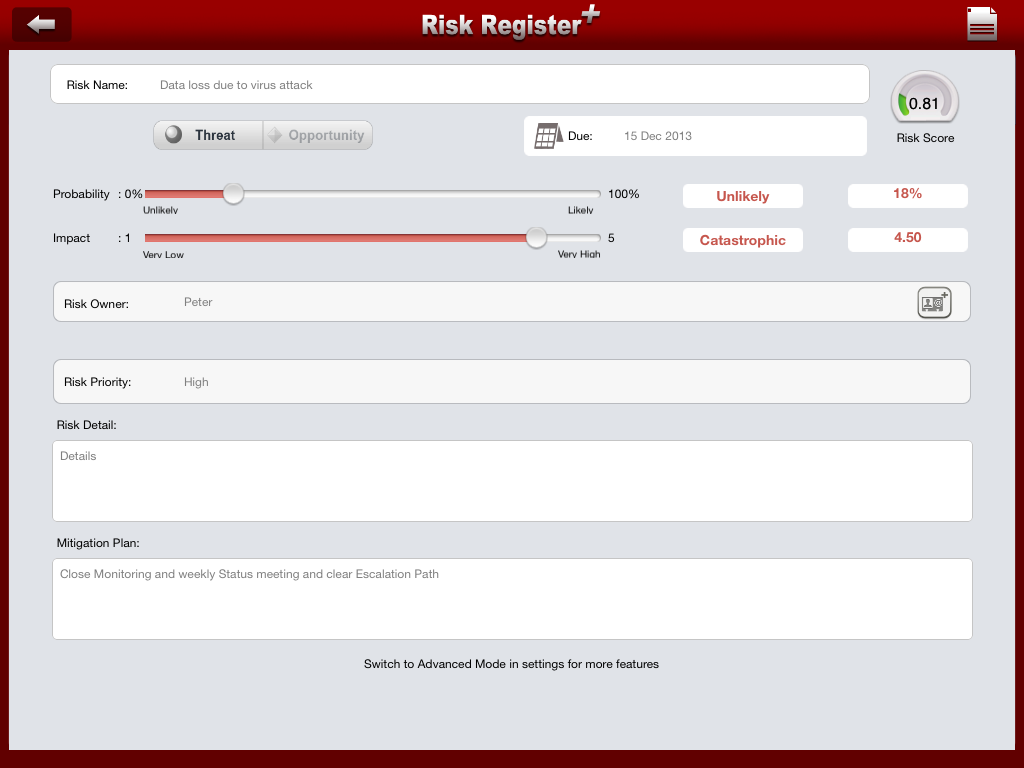The height and width of the screenshot is (768, 1024).
Task: Click the diamond icon on Opportunity
Action: 275,135
